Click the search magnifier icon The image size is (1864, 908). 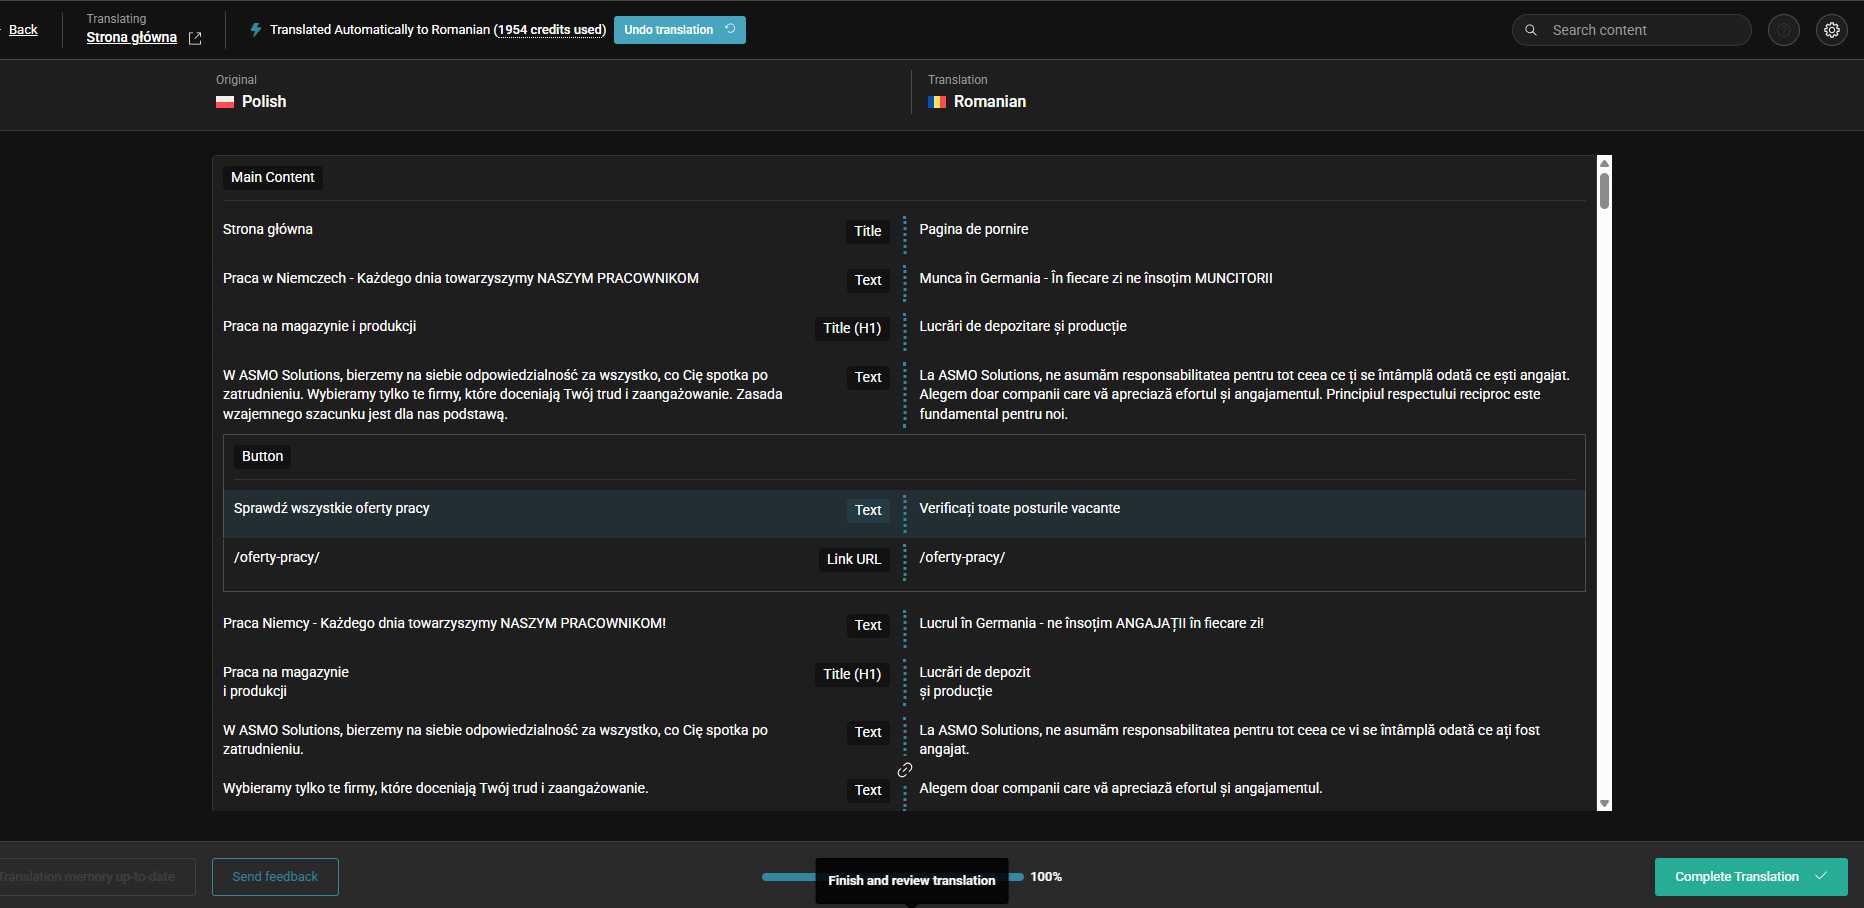pyautogui.click(x=1531, y=30)
